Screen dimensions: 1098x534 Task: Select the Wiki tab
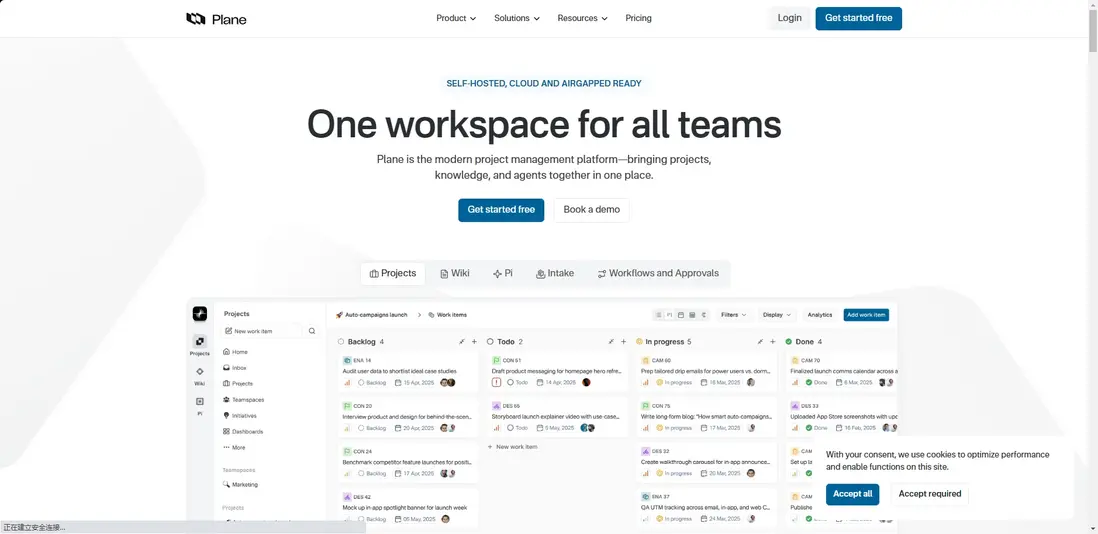[454, 274]
